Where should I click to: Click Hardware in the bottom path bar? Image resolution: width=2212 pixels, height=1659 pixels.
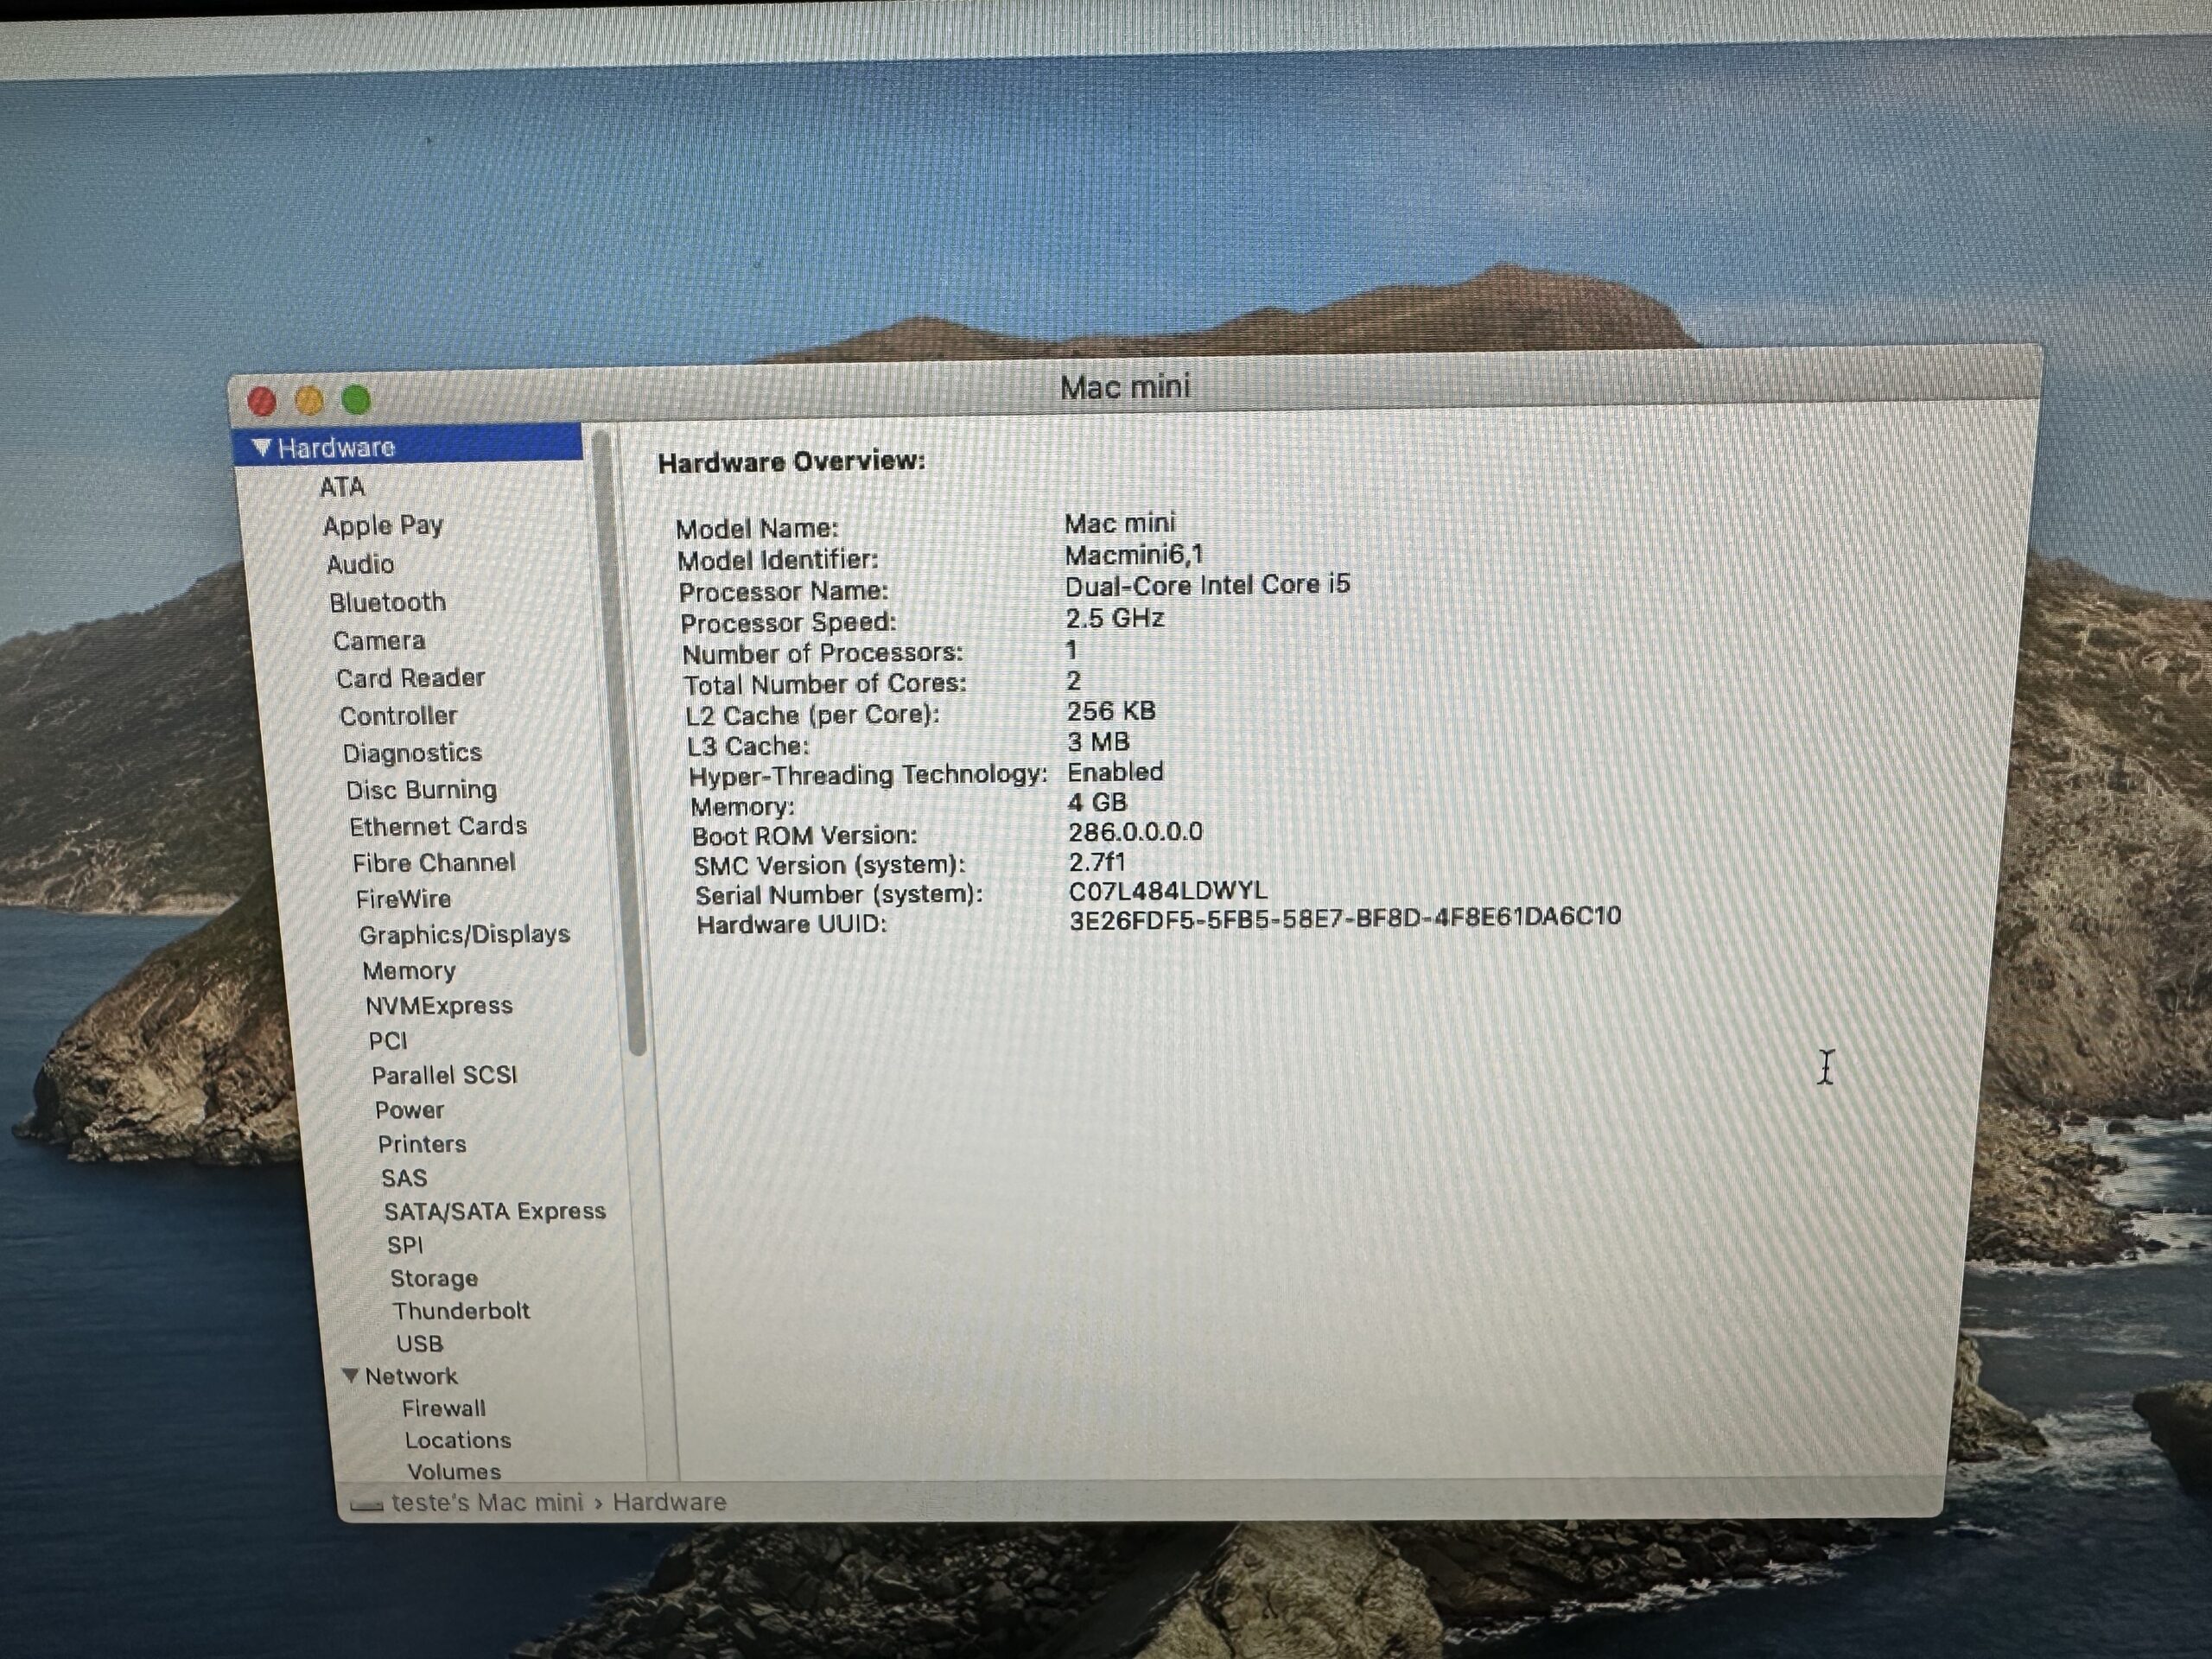pos(669,1502)
